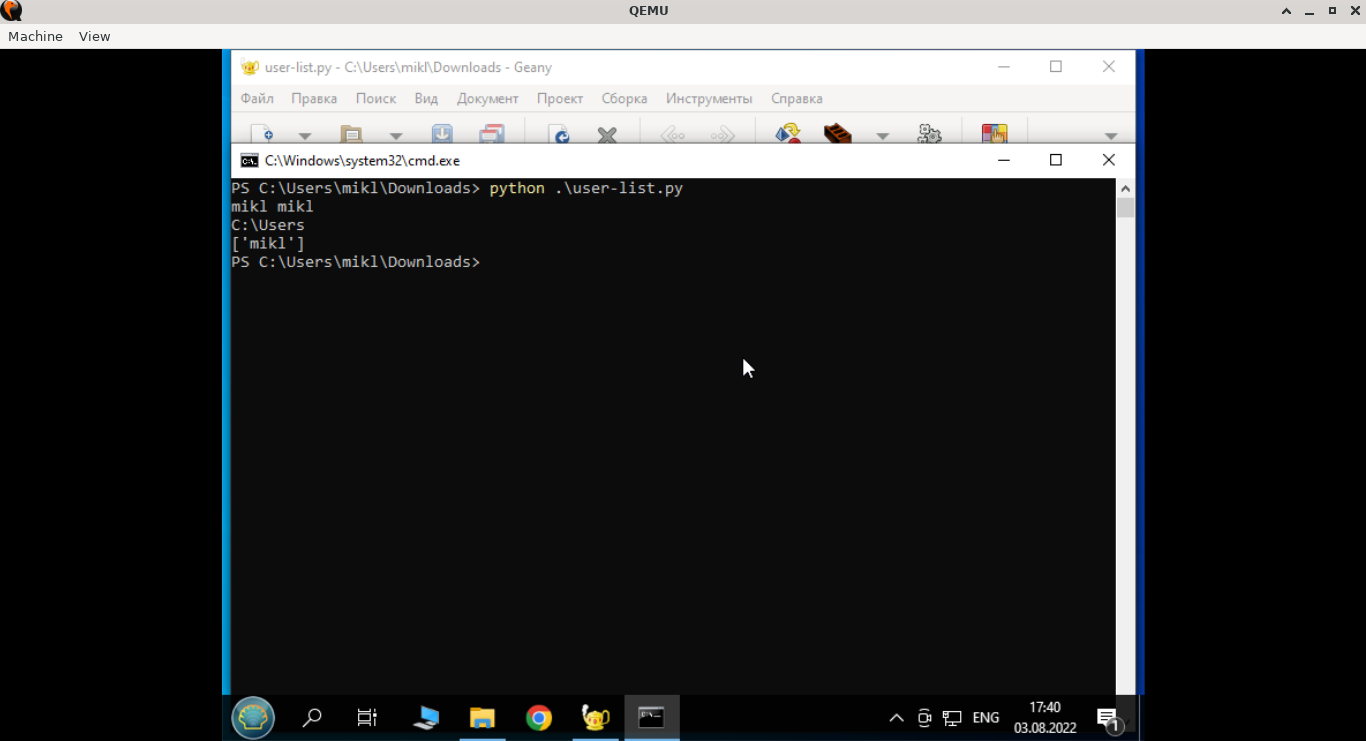The height and width of the screenshot is (741, 1366).
Task: Open Task View on the taskbar
Action: click(x=367, y=717)
